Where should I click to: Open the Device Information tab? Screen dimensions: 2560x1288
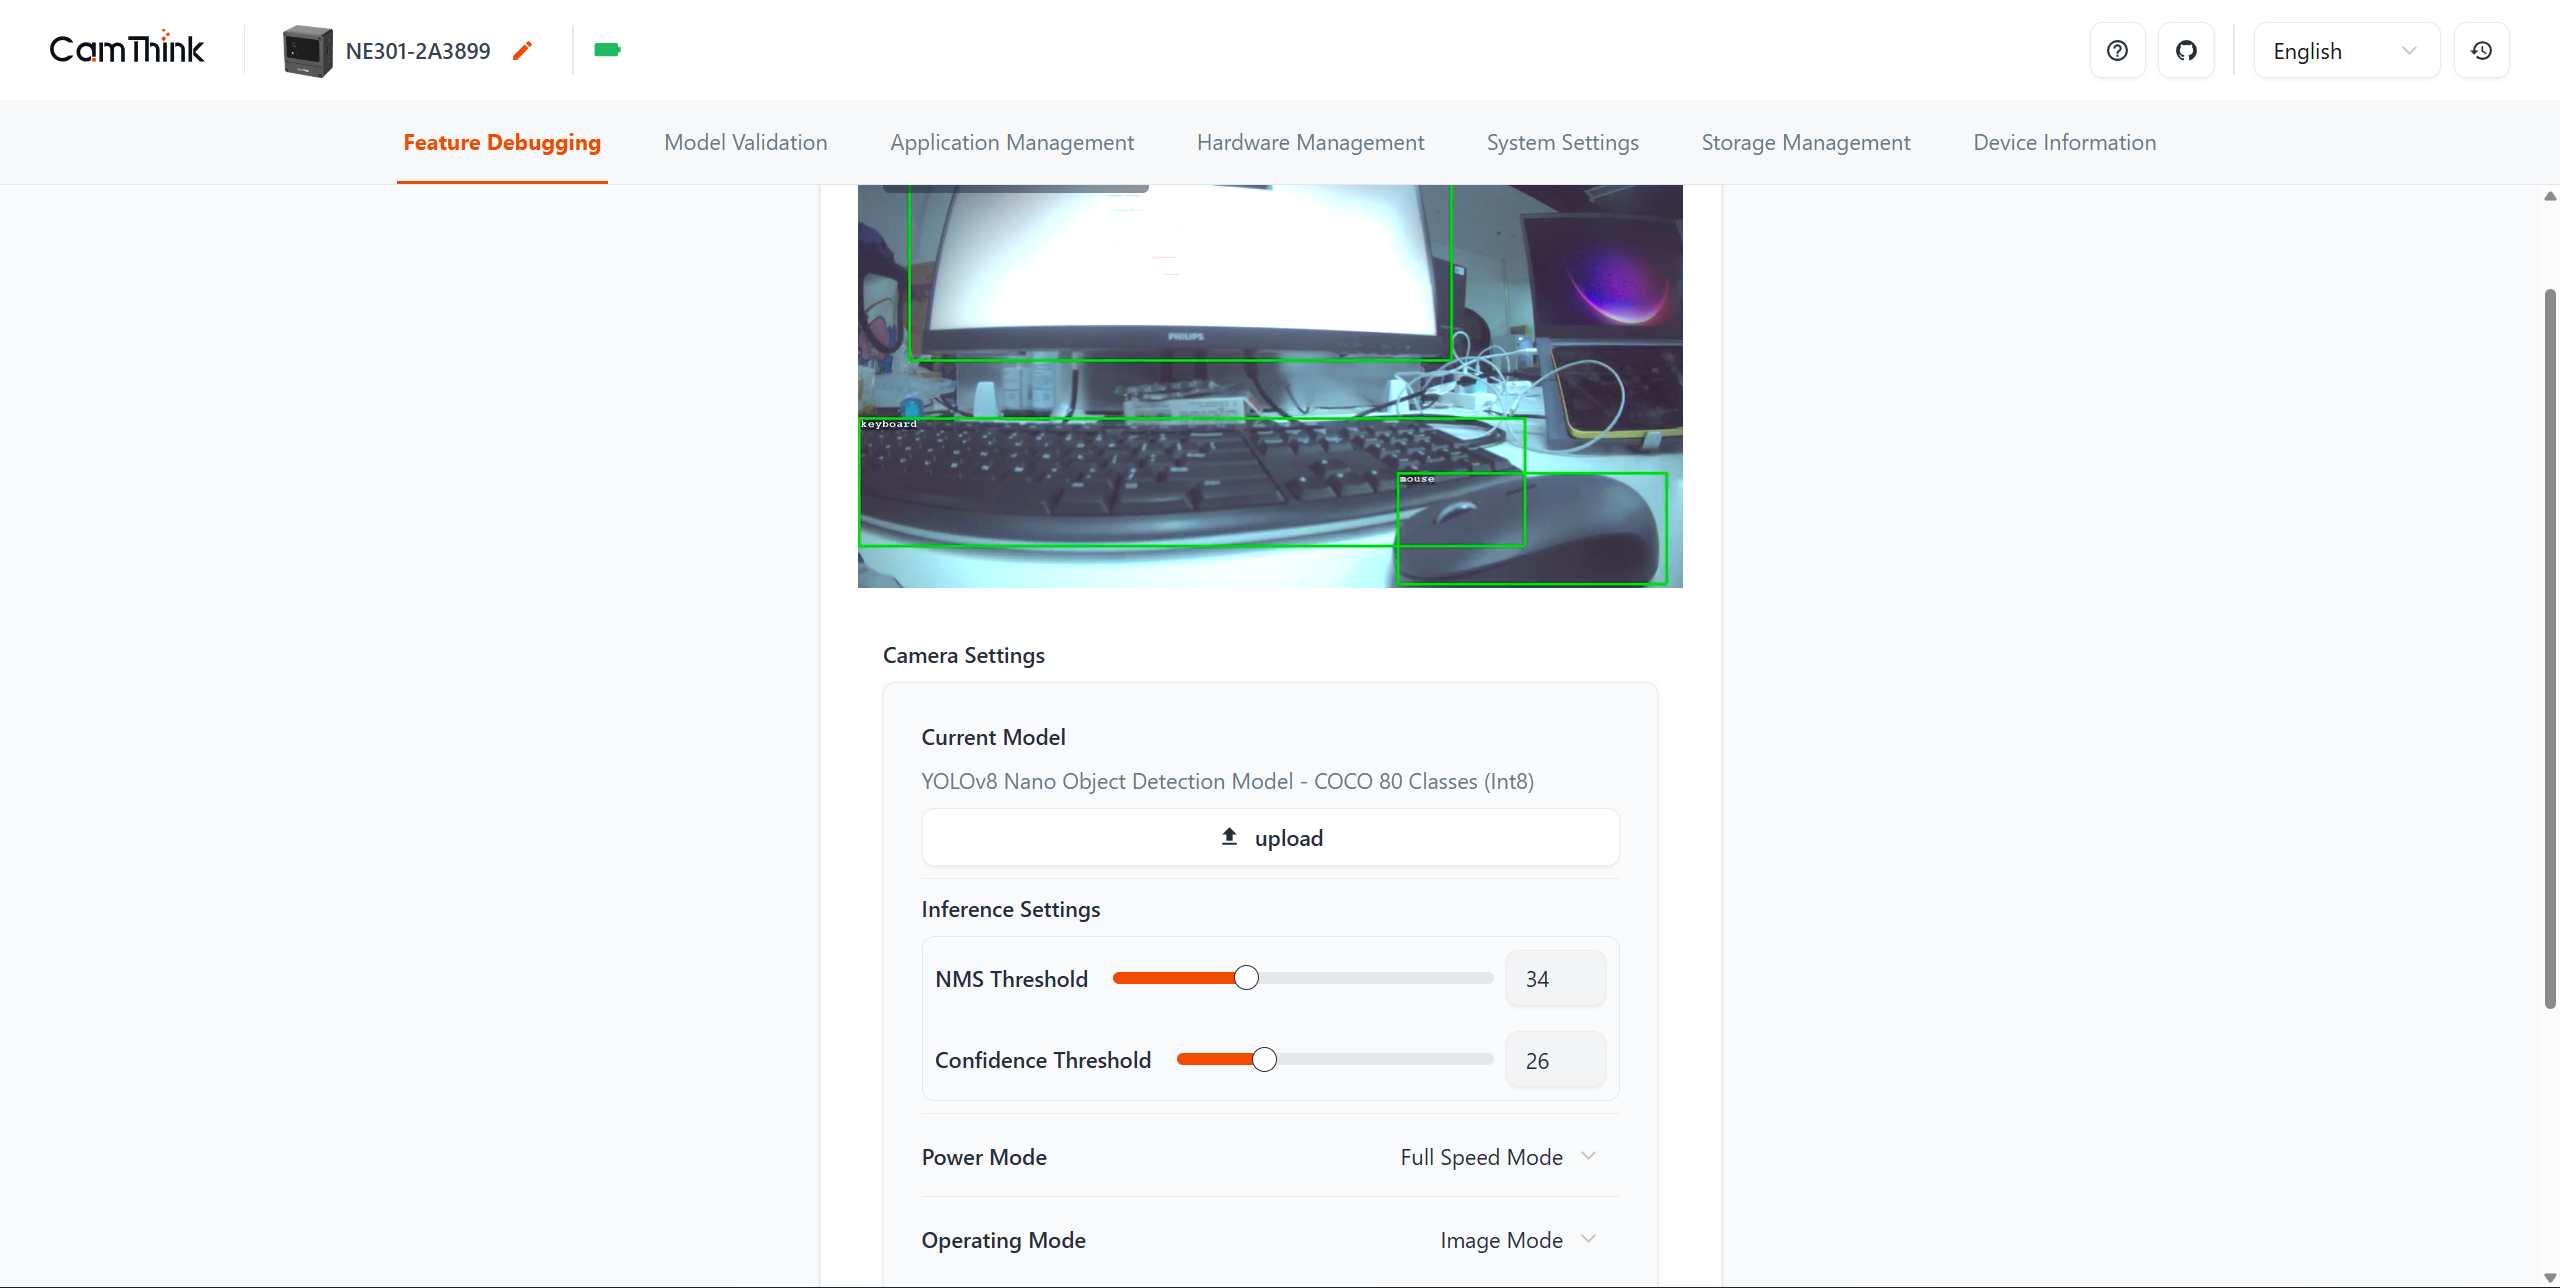coord(2064,143)
